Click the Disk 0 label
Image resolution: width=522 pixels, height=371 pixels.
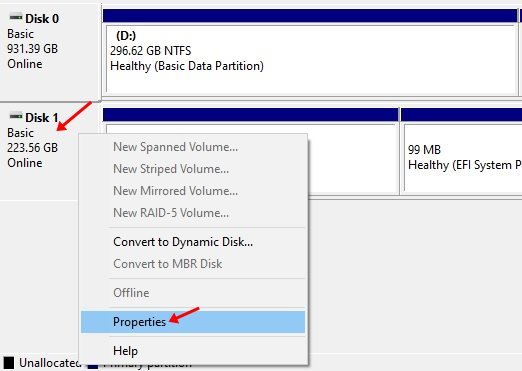[42, 19]
